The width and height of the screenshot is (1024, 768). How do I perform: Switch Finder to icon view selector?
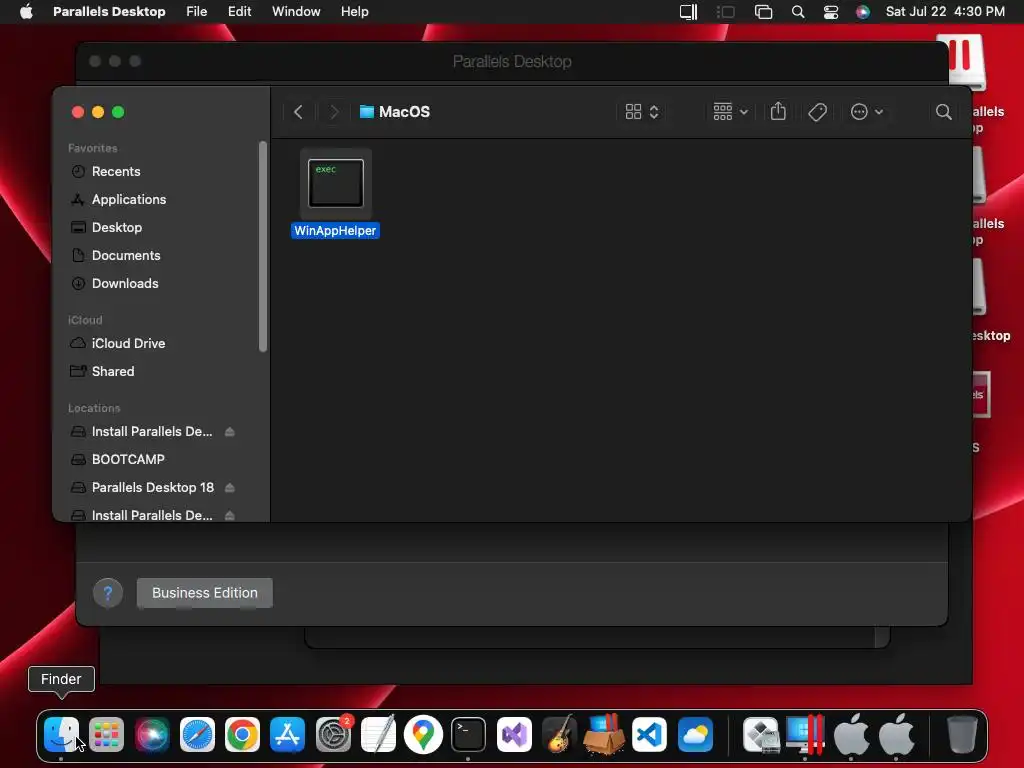642,112
